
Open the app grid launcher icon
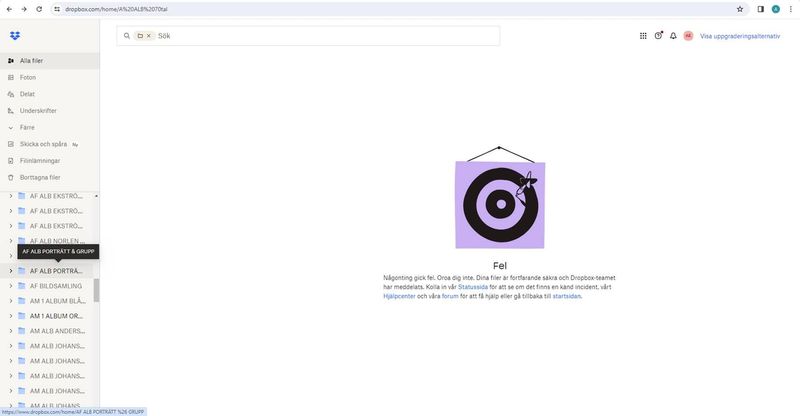click(x=643, y=35)
